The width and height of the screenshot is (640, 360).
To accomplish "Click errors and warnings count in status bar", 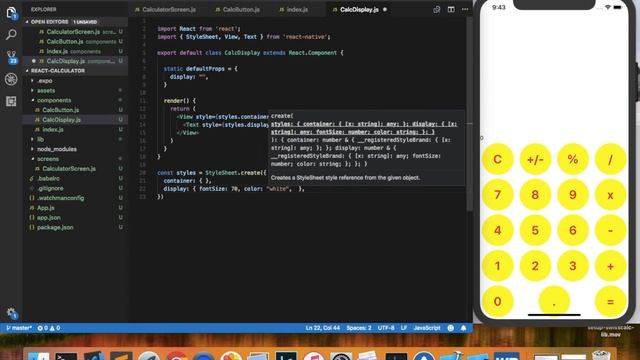I will click(49, 328).
